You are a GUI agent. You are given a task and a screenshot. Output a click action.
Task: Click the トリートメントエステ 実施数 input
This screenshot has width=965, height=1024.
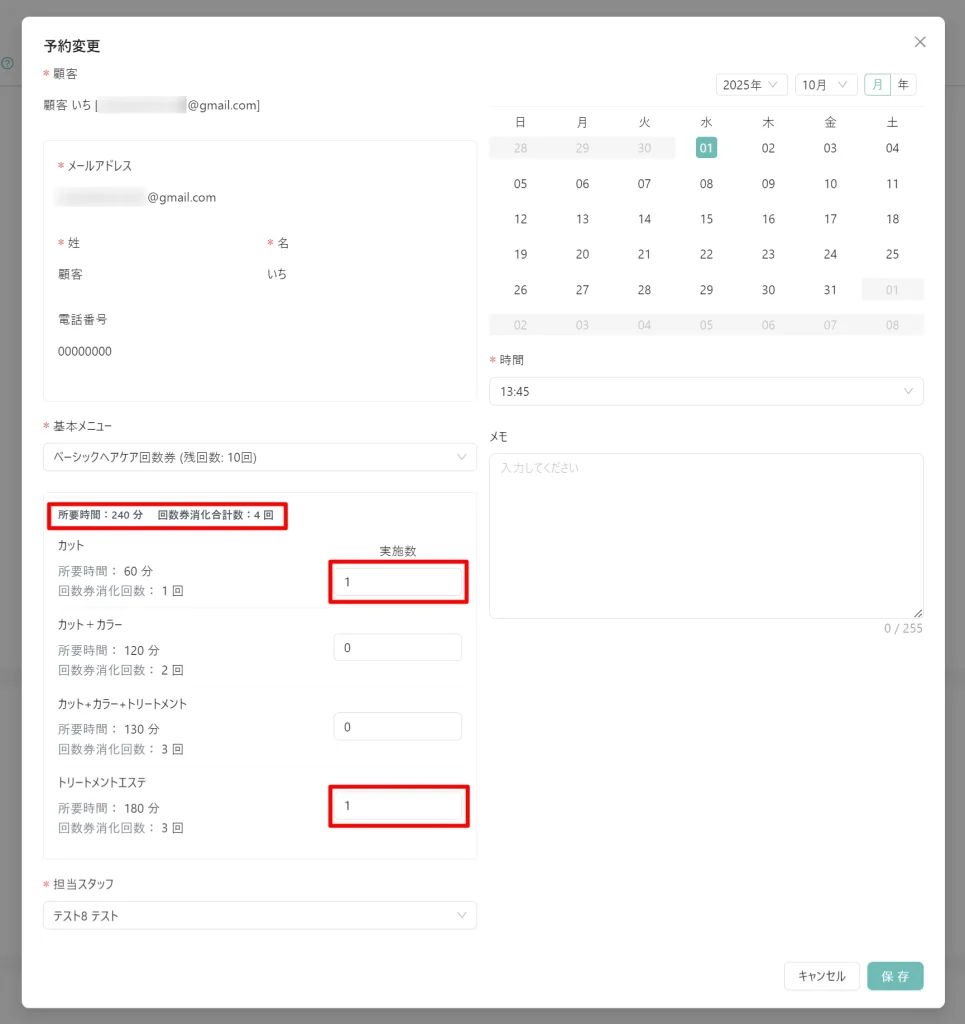pos(398,806)
